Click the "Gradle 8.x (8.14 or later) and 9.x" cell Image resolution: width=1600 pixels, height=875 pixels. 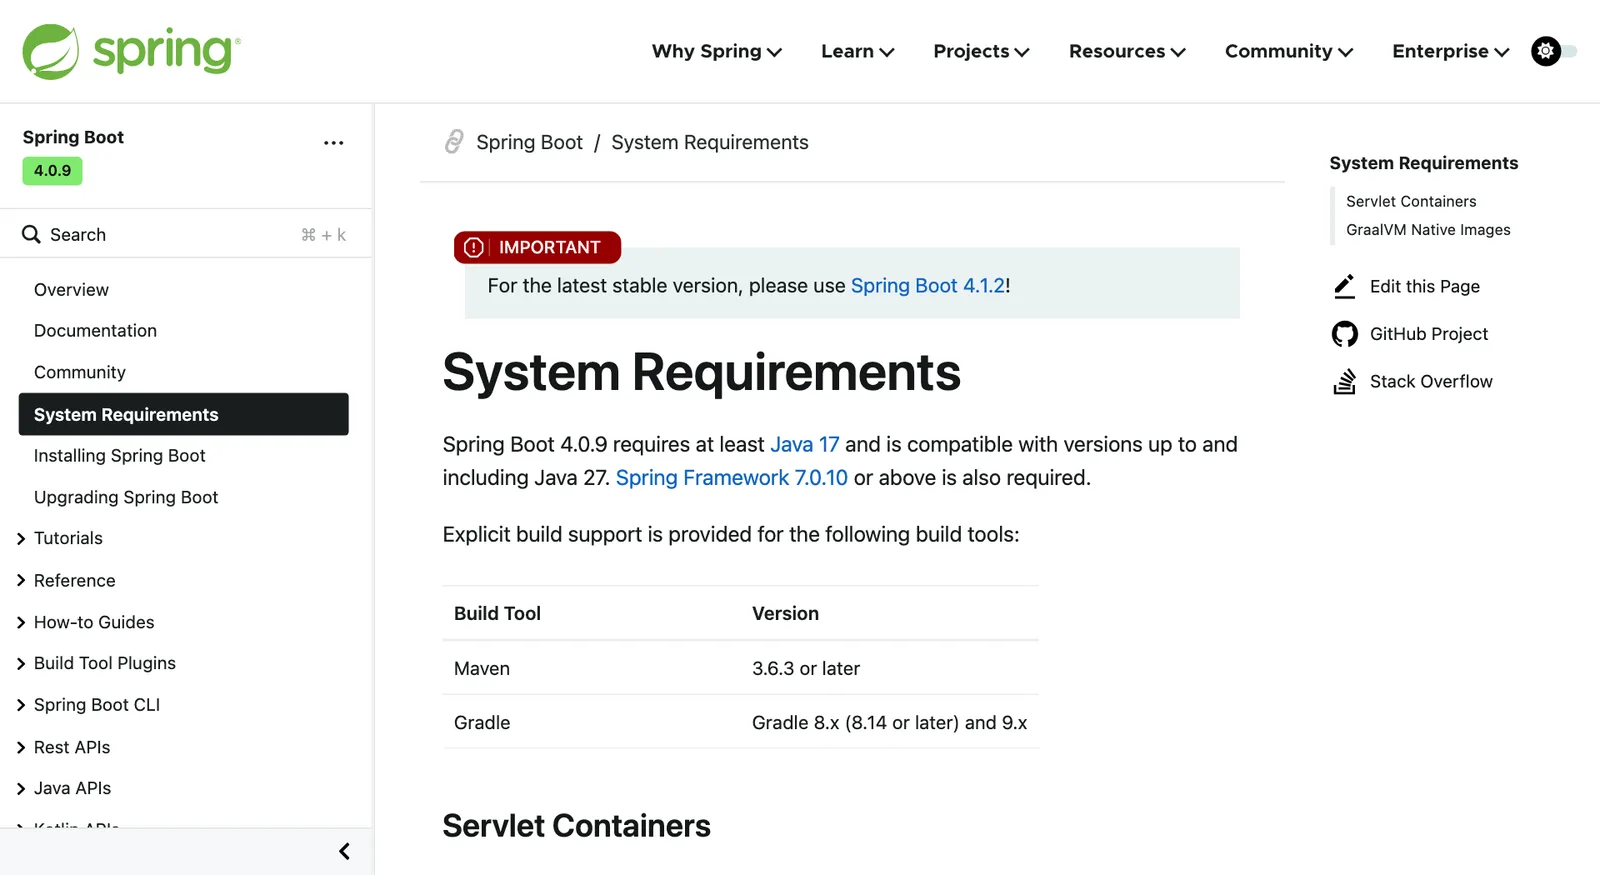click(x=890, y=722)
